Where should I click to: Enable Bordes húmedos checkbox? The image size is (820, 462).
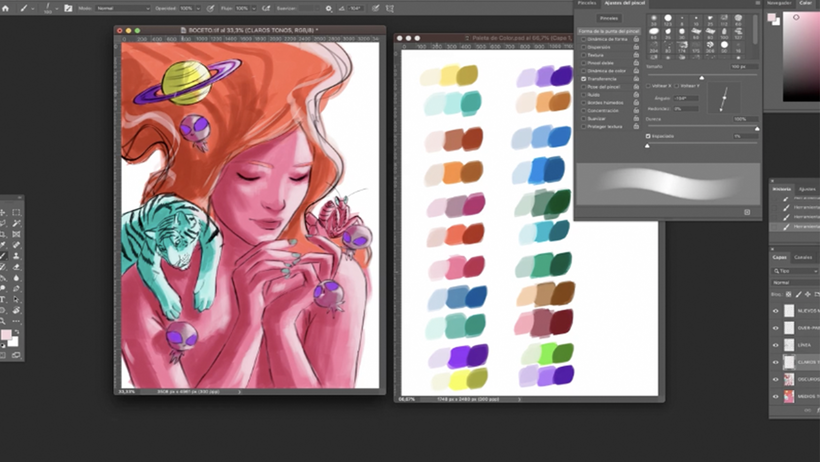tap(584, 103)
